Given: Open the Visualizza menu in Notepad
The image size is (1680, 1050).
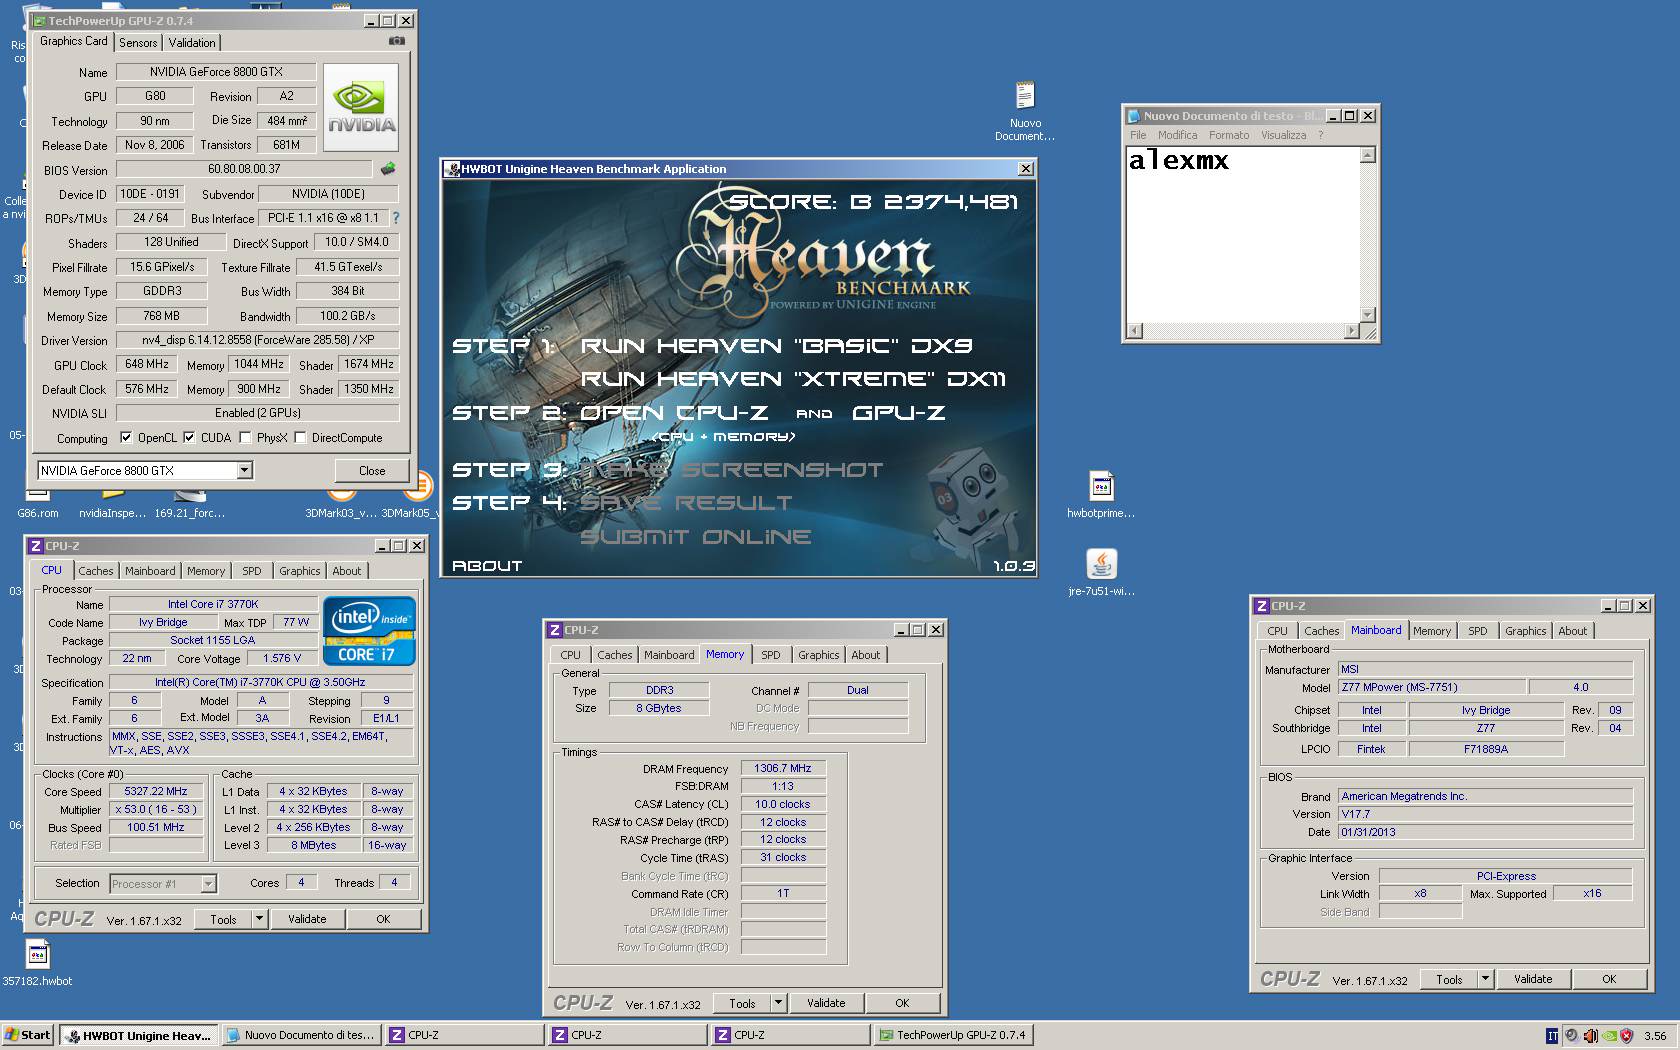Looking at the screenshot, I should (1283, 135).
